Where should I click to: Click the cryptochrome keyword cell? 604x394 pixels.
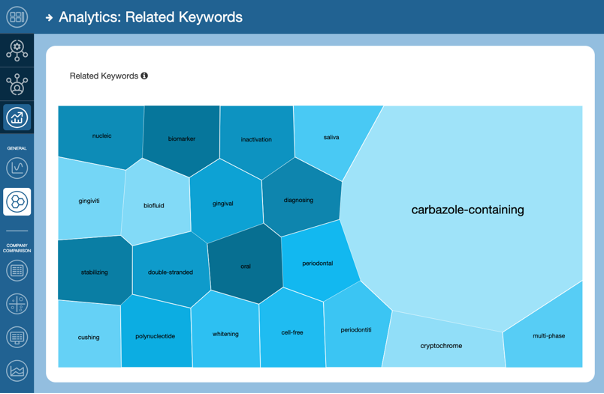[x=441, y=345]
